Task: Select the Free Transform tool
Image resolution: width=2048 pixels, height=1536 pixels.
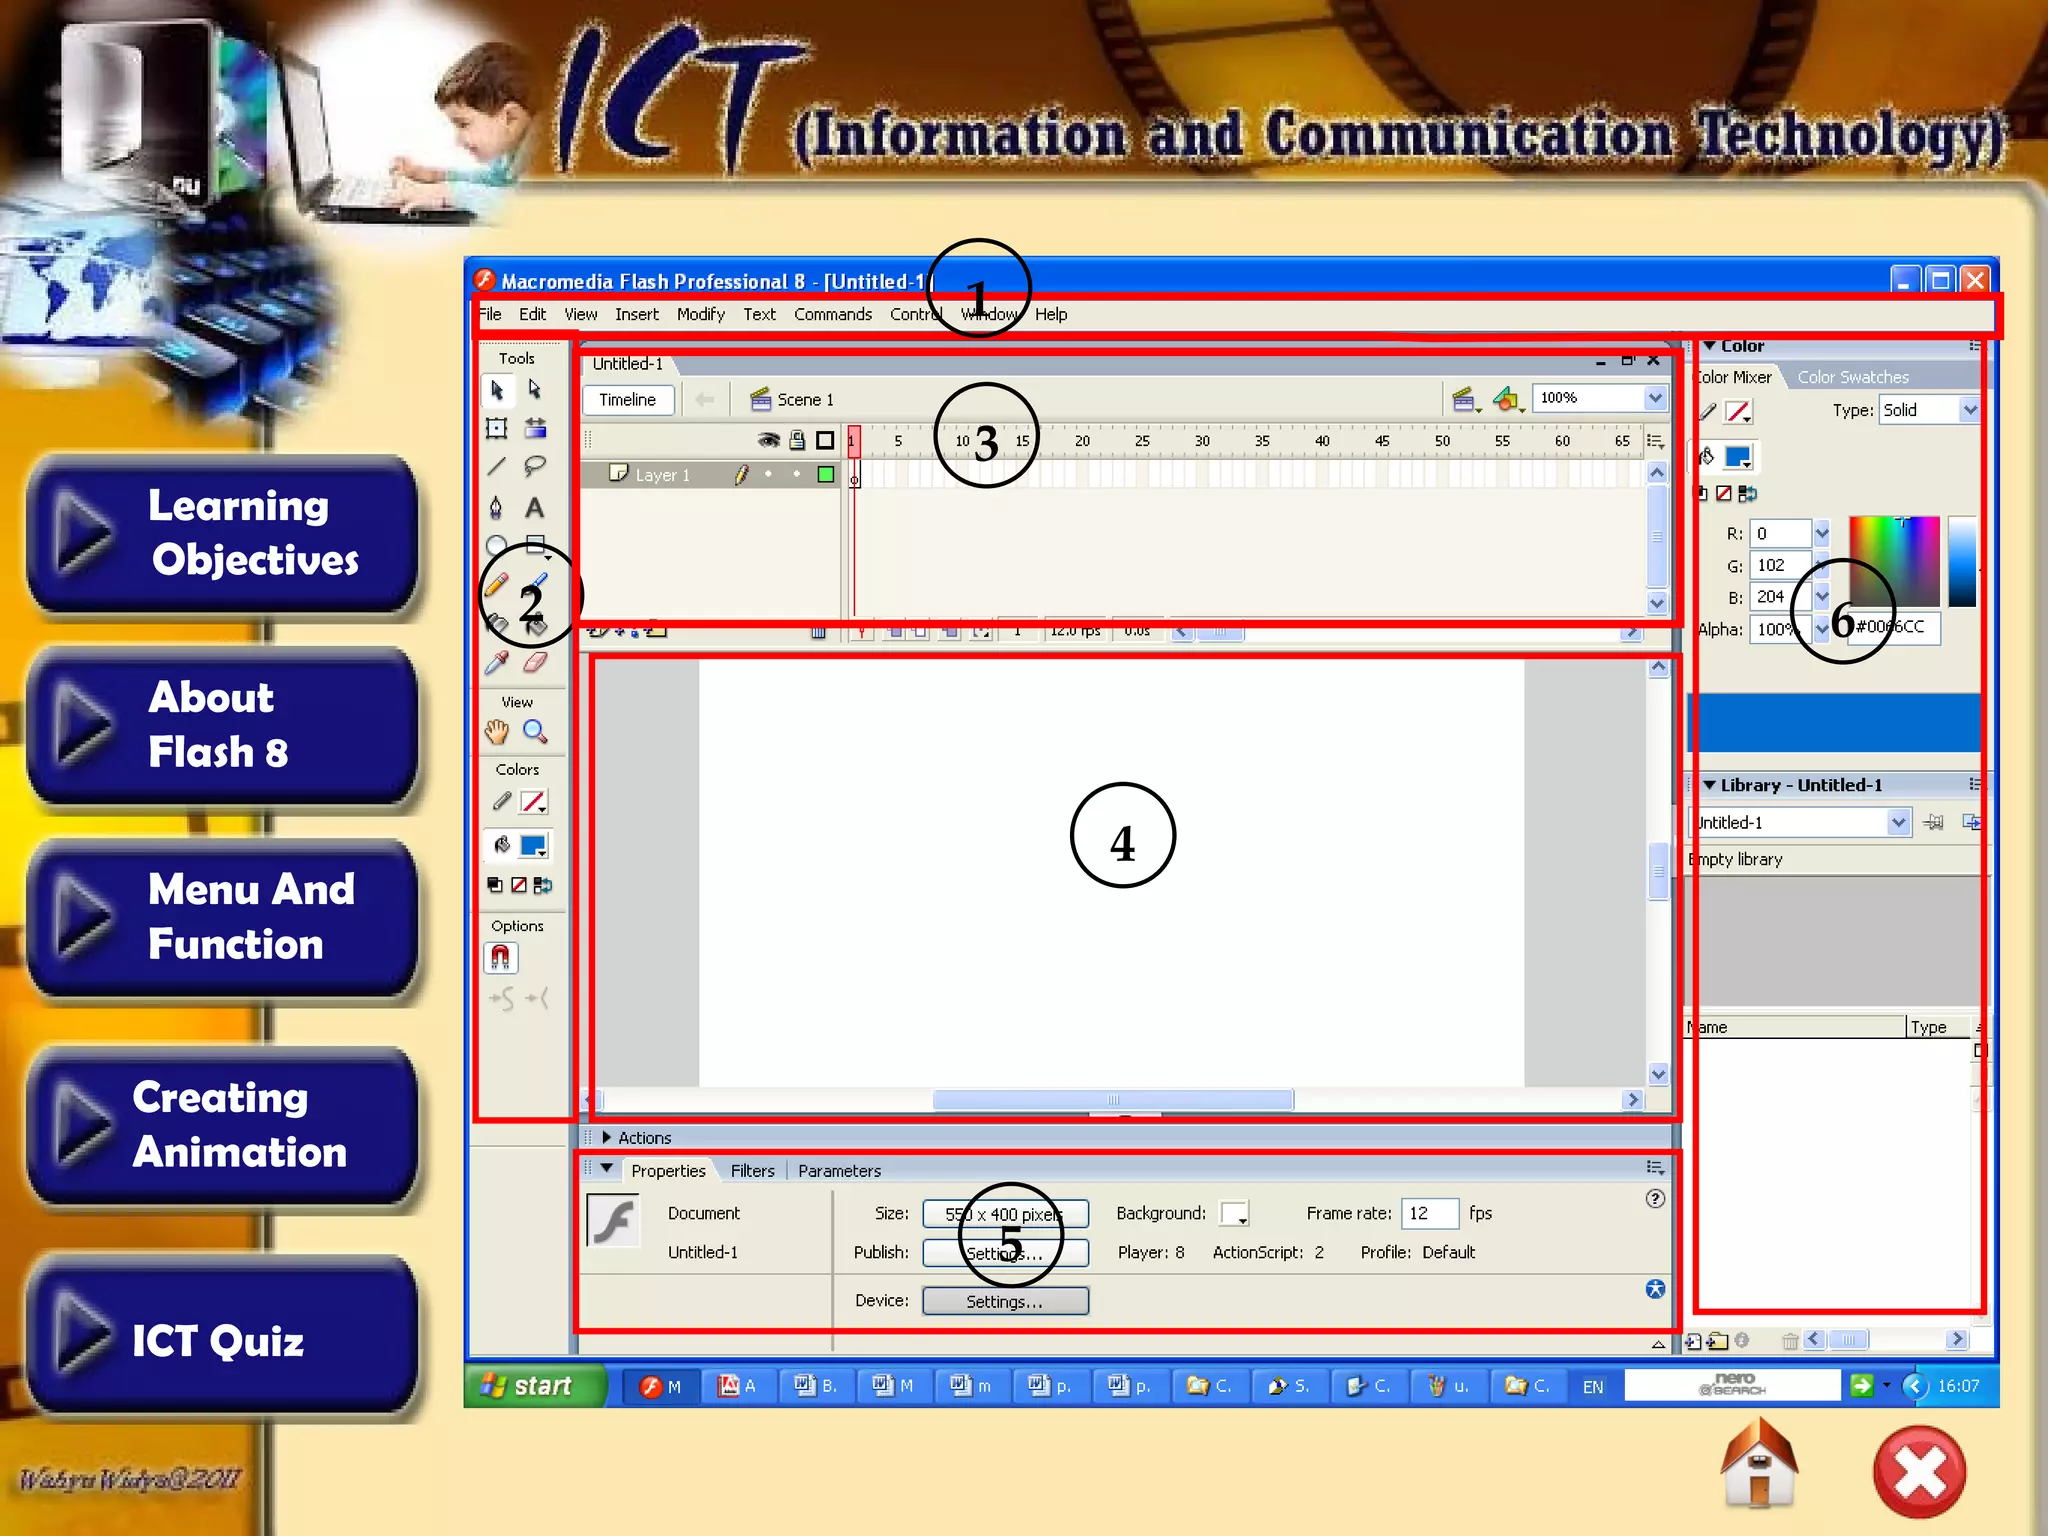Action: click(497, 428)
